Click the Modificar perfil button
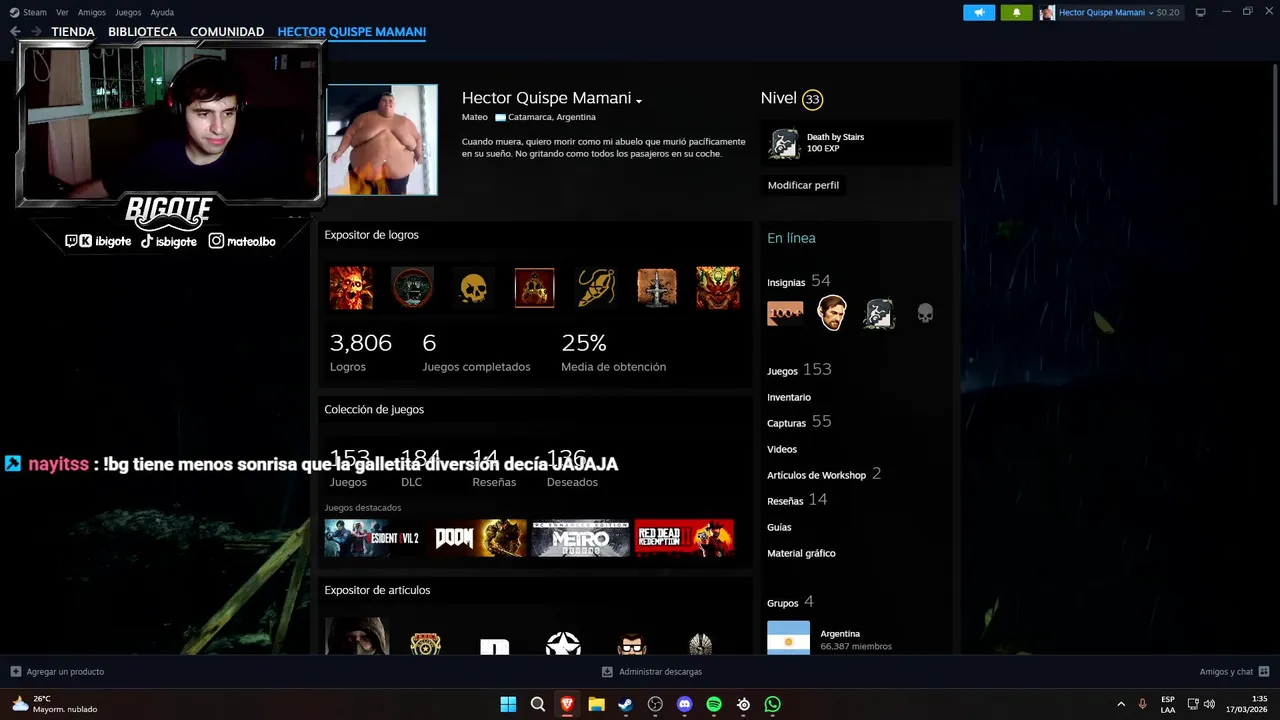This screenshot has width=1280, height=720. (x=803, y=185)
